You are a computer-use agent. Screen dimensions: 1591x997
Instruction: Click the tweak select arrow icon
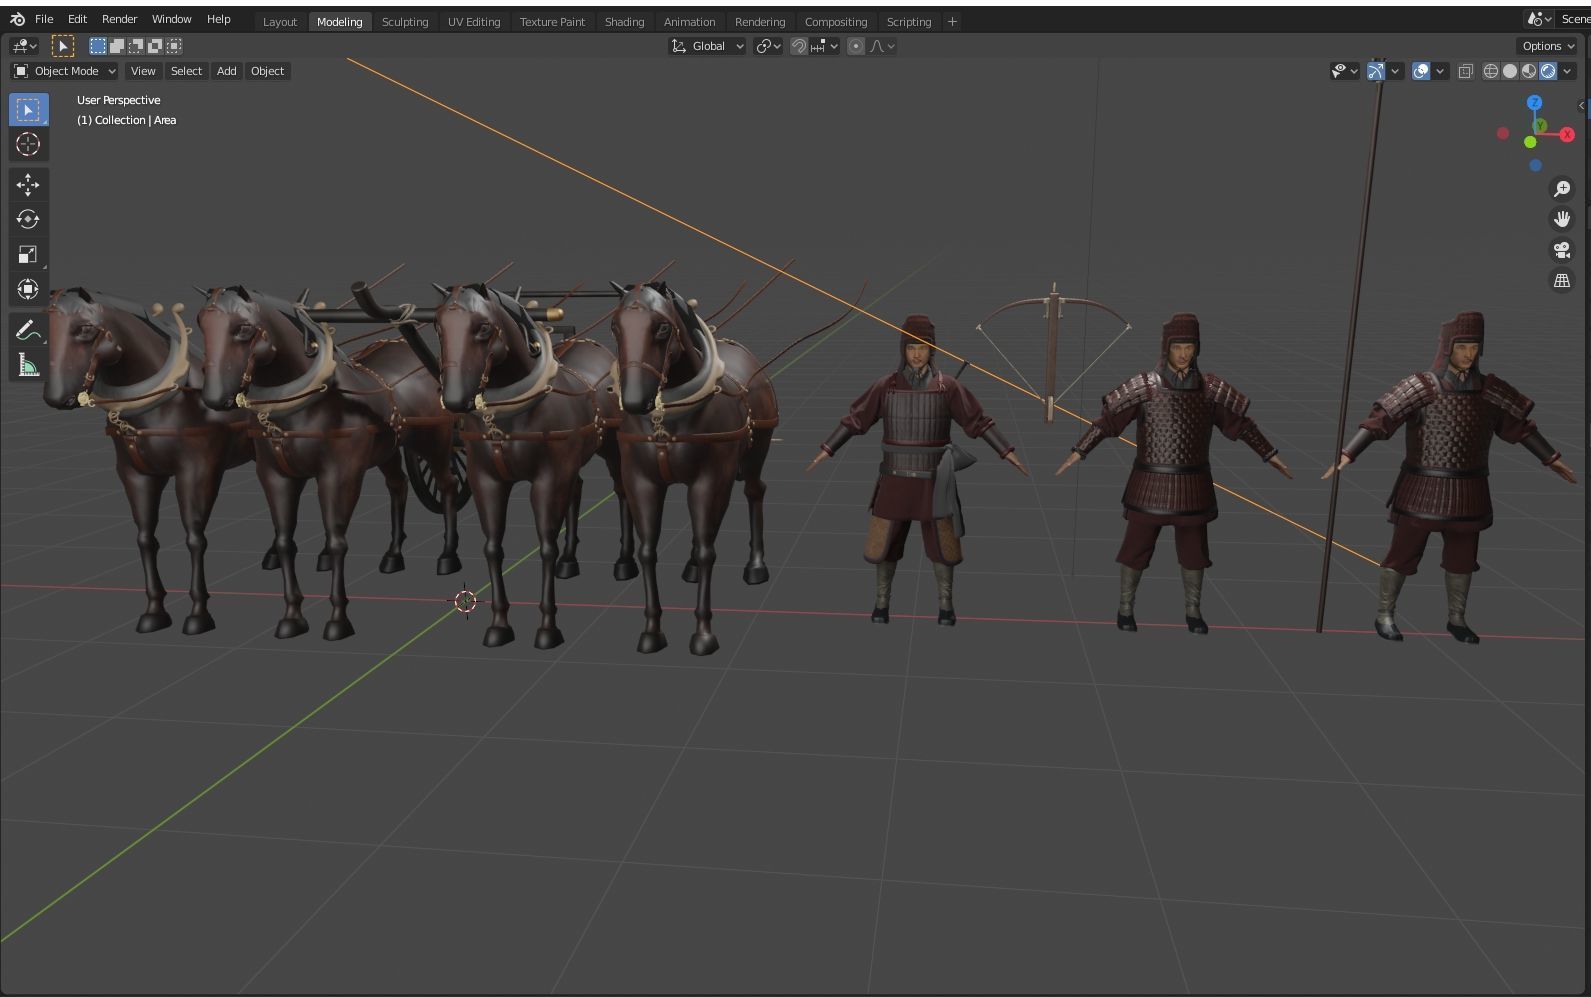tap(62, 46)
